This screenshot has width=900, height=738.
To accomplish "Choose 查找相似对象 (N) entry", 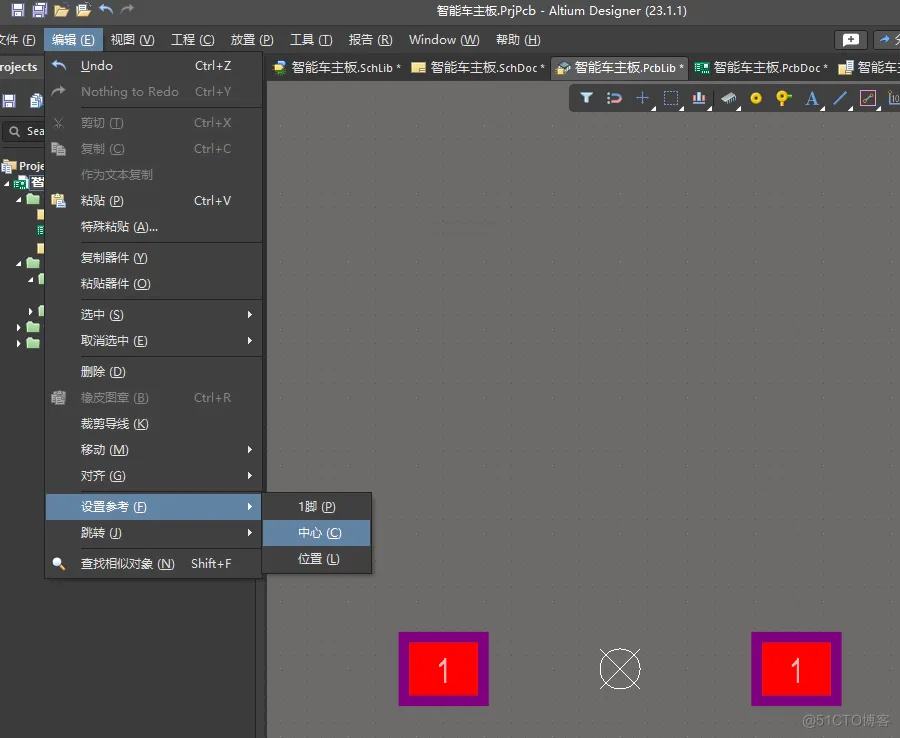I will click(x=154, y=564).
